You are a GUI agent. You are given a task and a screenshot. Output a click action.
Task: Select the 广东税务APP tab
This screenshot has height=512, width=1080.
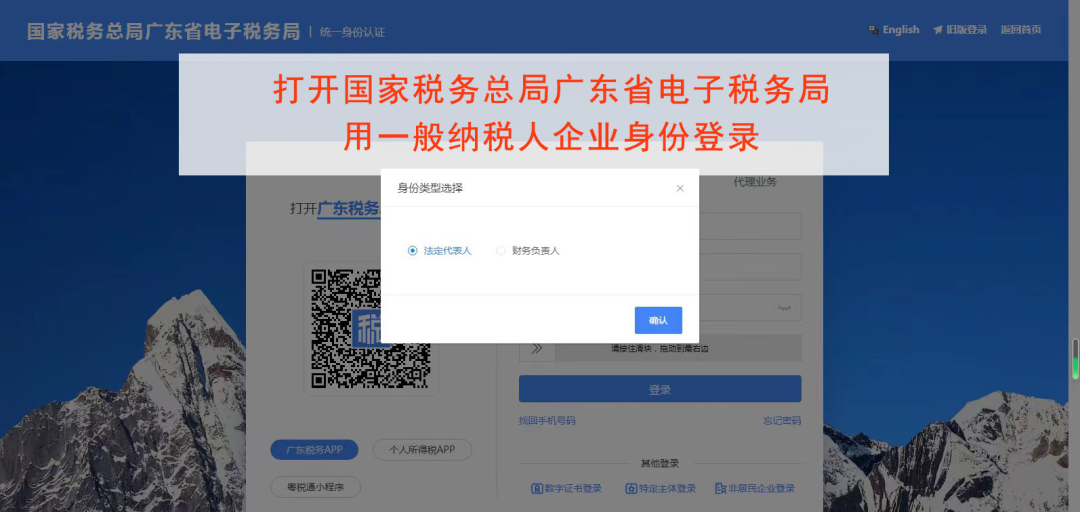pos(315,450)
